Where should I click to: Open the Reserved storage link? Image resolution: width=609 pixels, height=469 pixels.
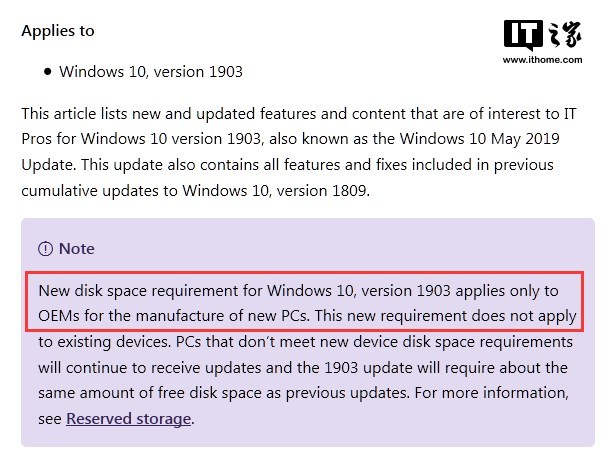click(129, 419)
